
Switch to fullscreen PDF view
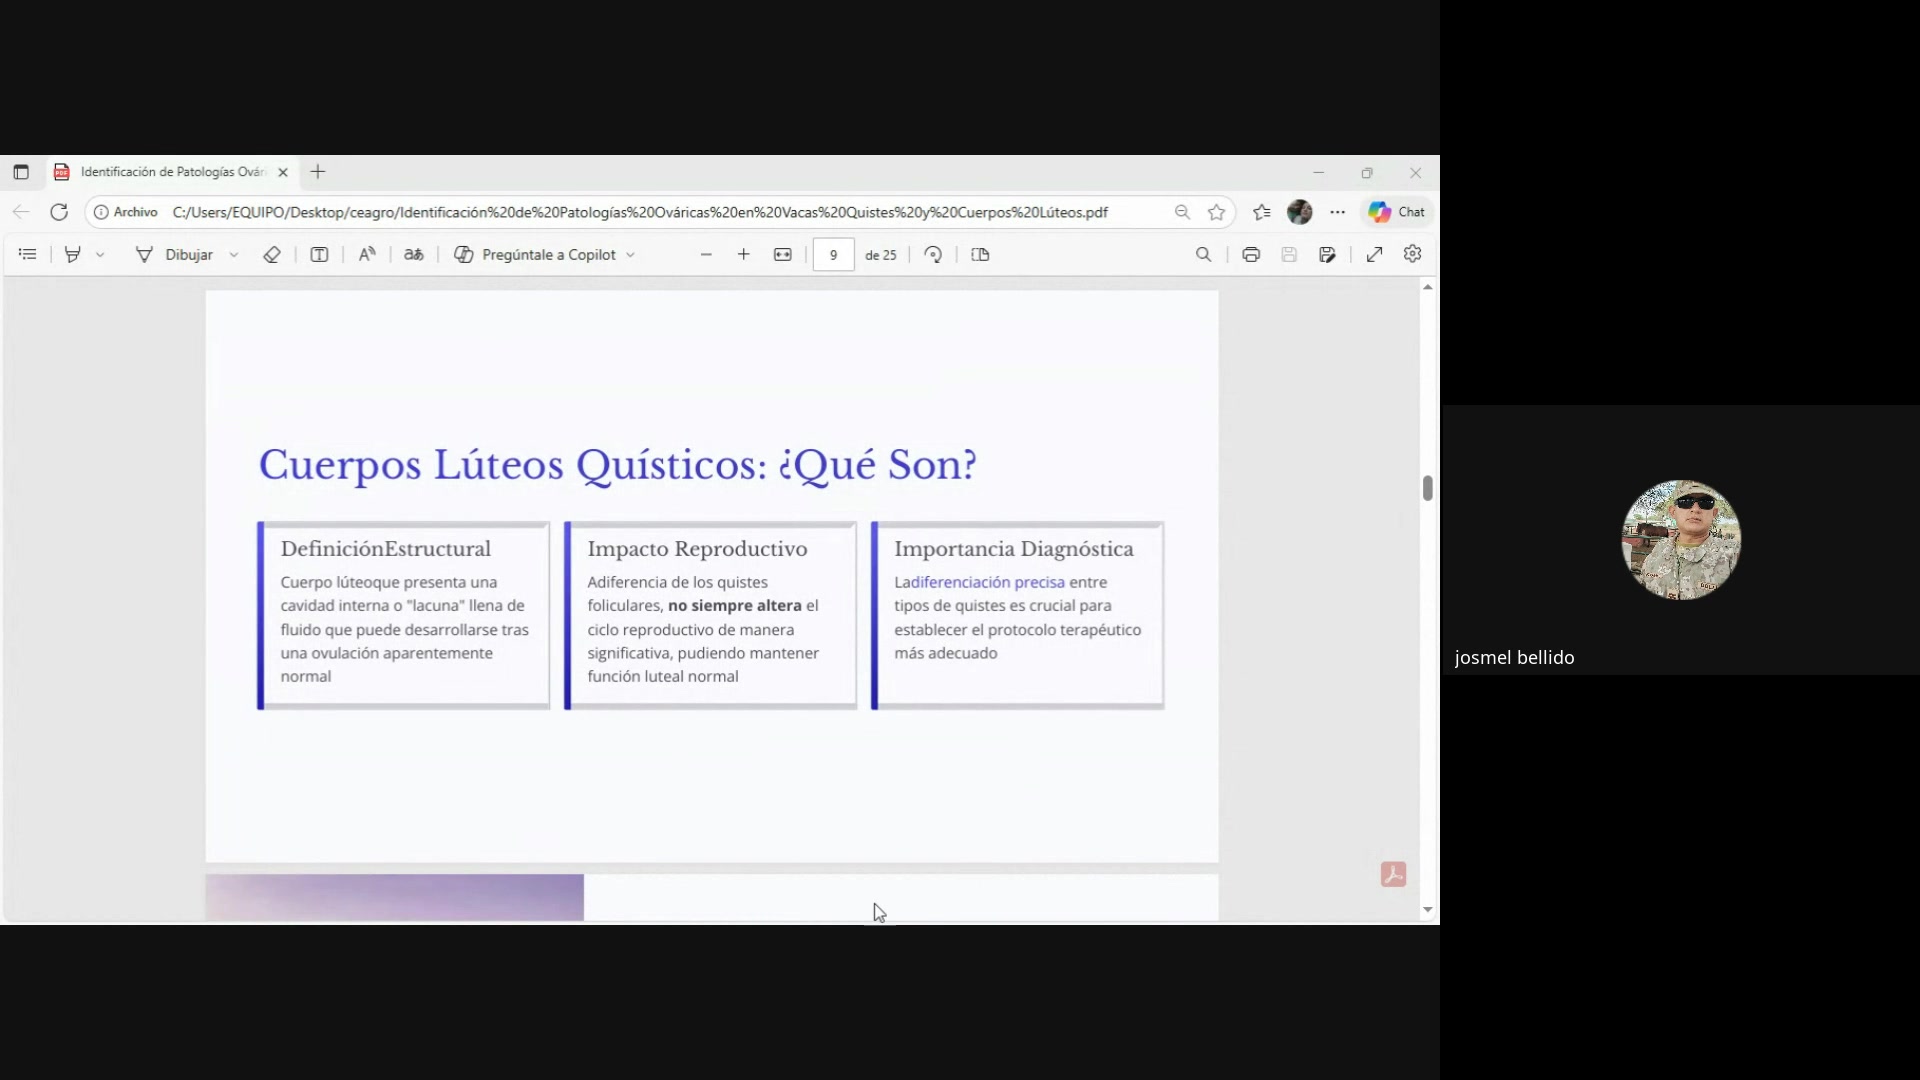[1374, 254]
